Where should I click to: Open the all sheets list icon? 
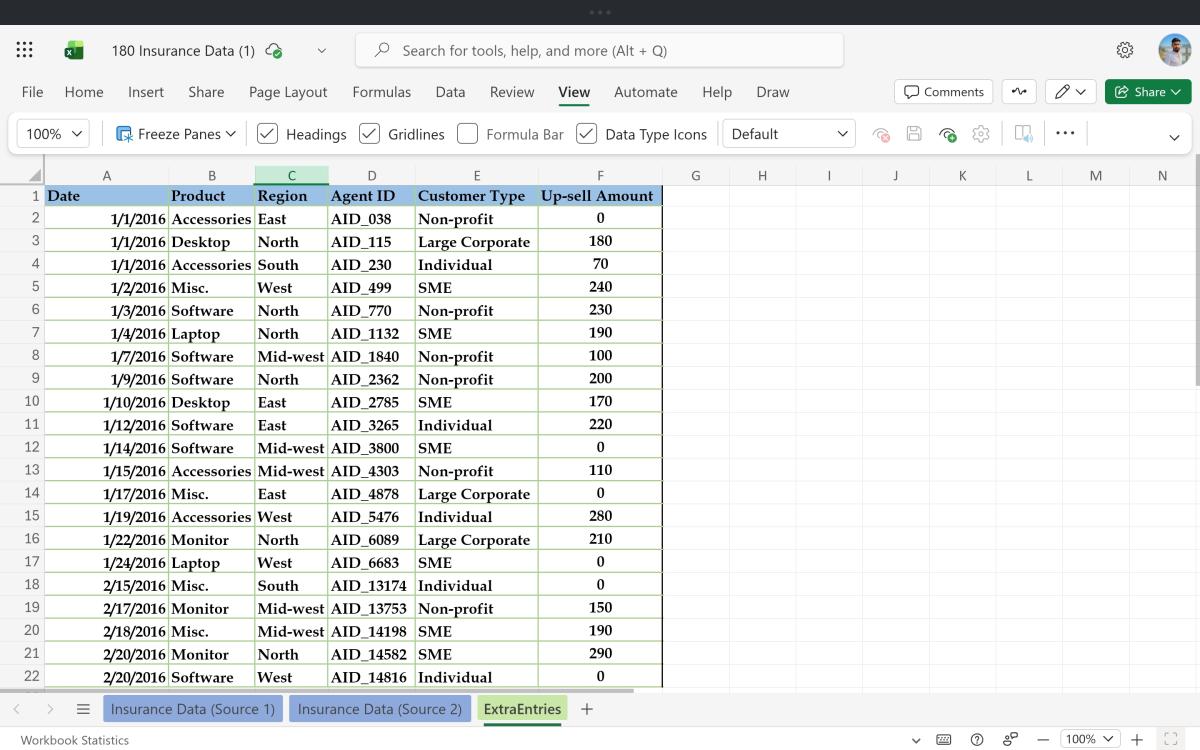coord(83,709)
